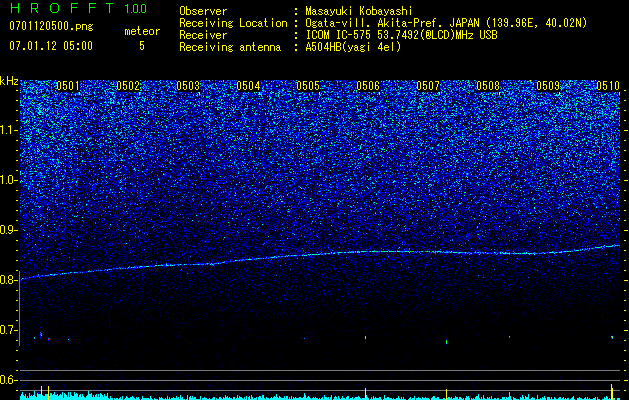Click observer name Masayuki Kobayashi

(359, 11)
